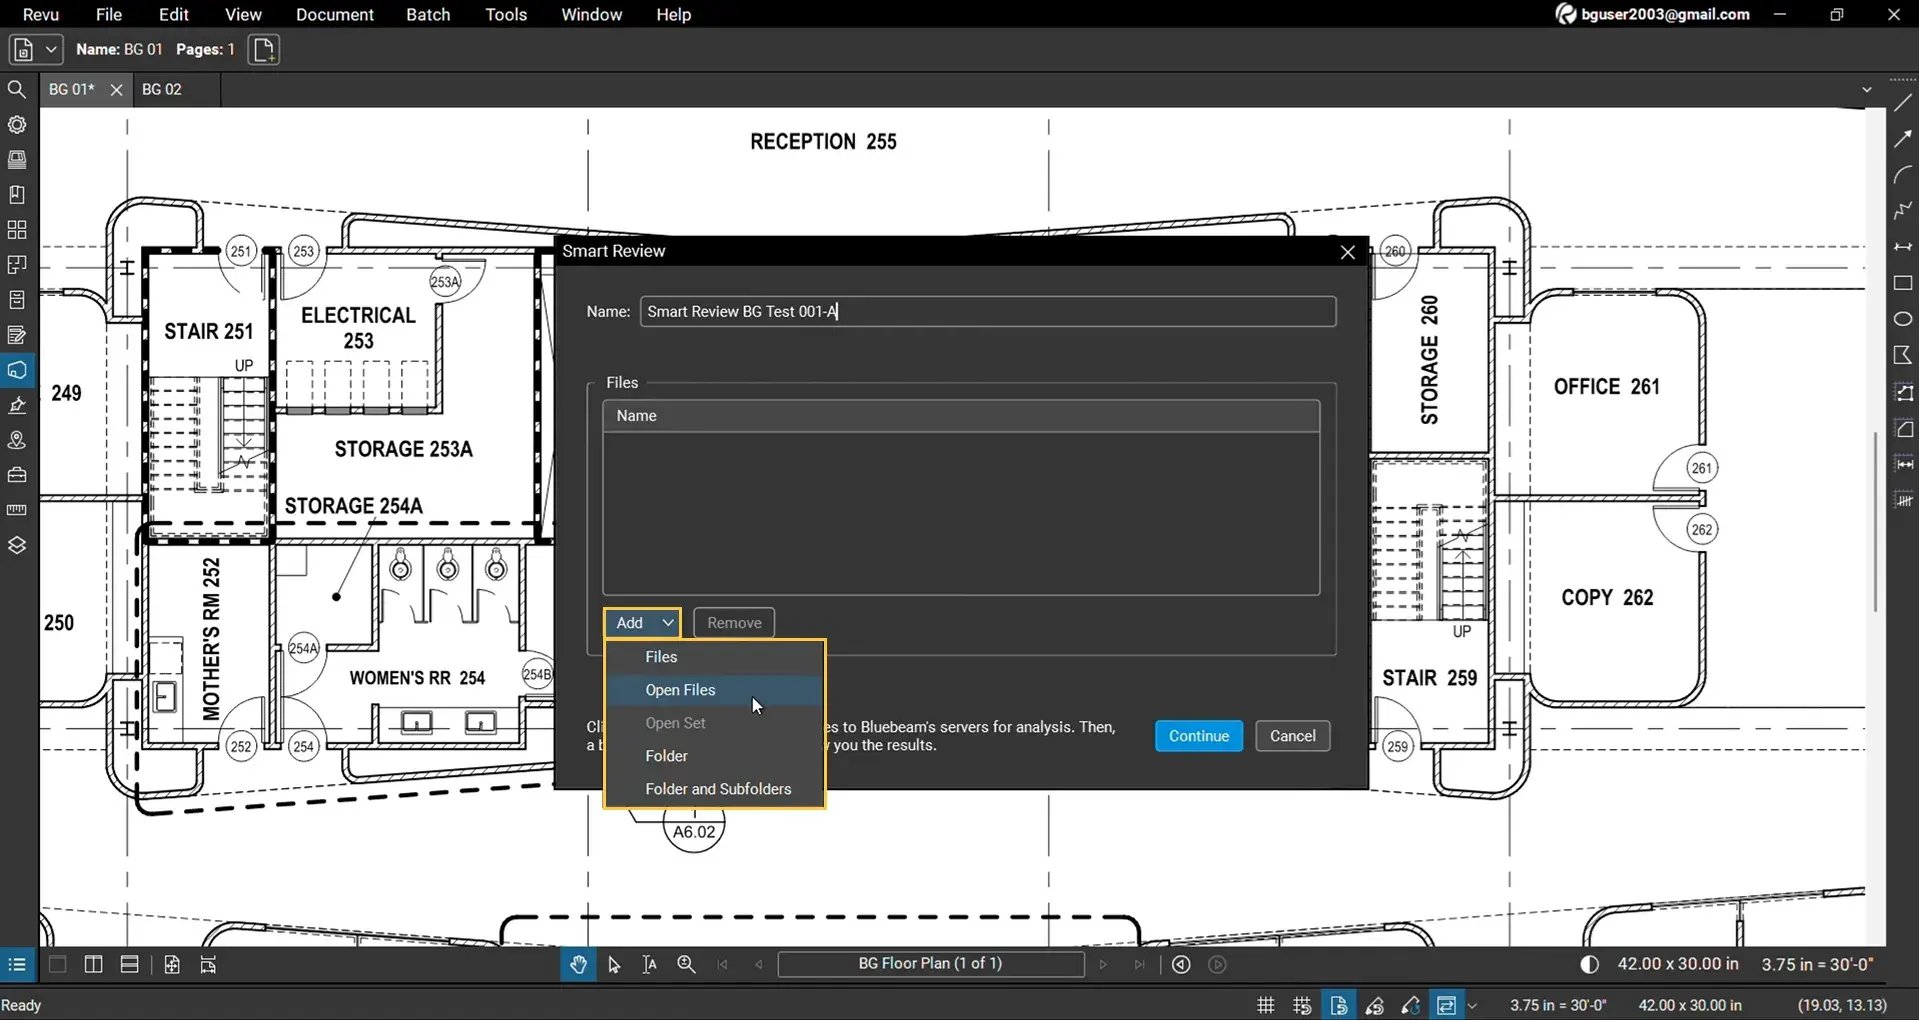Viewport: 1919px width, 1020px height.
Task: Open the Spaces floor plan panel icon
Action: [x=17, y=265]
